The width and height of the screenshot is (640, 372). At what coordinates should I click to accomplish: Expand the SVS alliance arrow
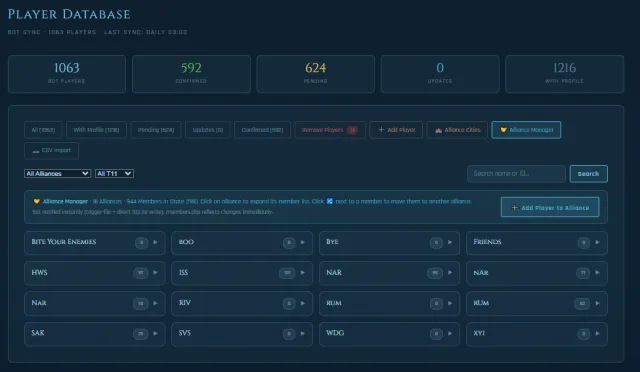303,333
